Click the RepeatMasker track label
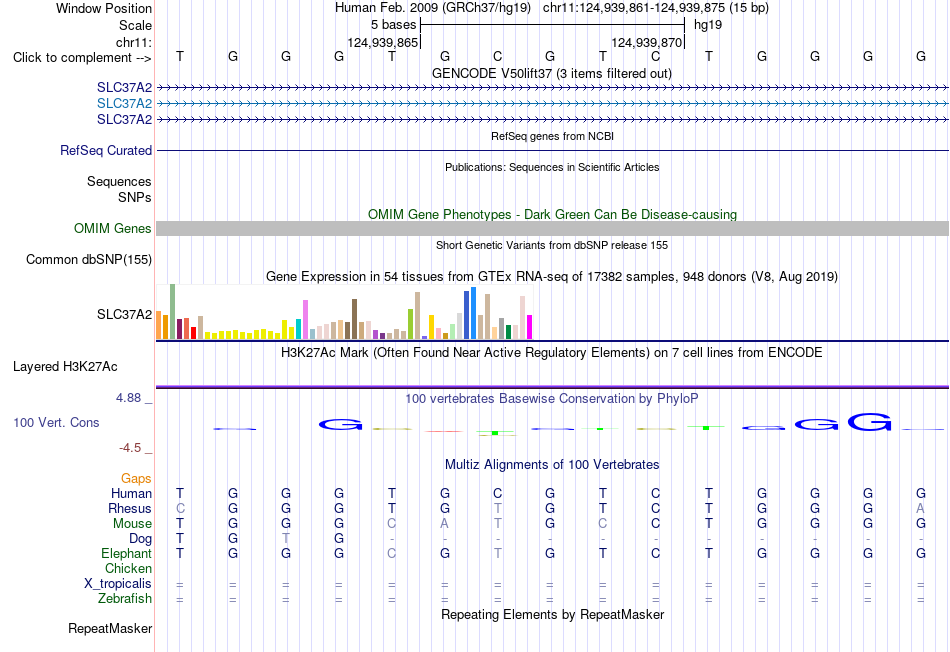 tap(110, 629)
